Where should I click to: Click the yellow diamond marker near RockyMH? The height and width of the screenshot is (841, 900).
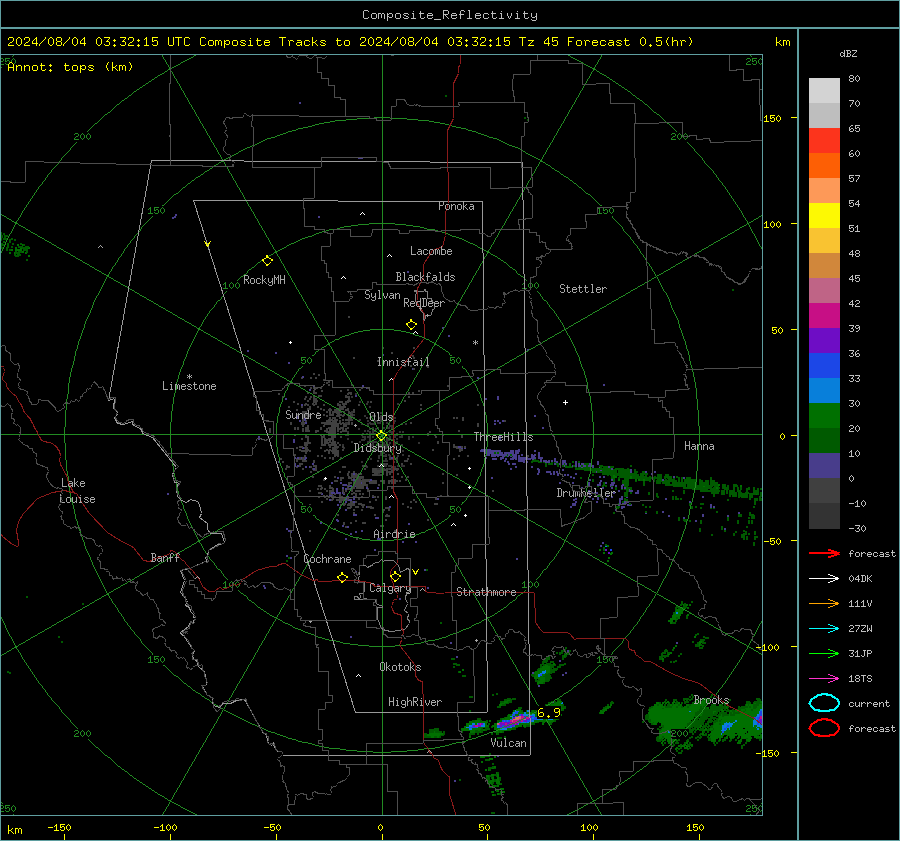click(267, 261)
